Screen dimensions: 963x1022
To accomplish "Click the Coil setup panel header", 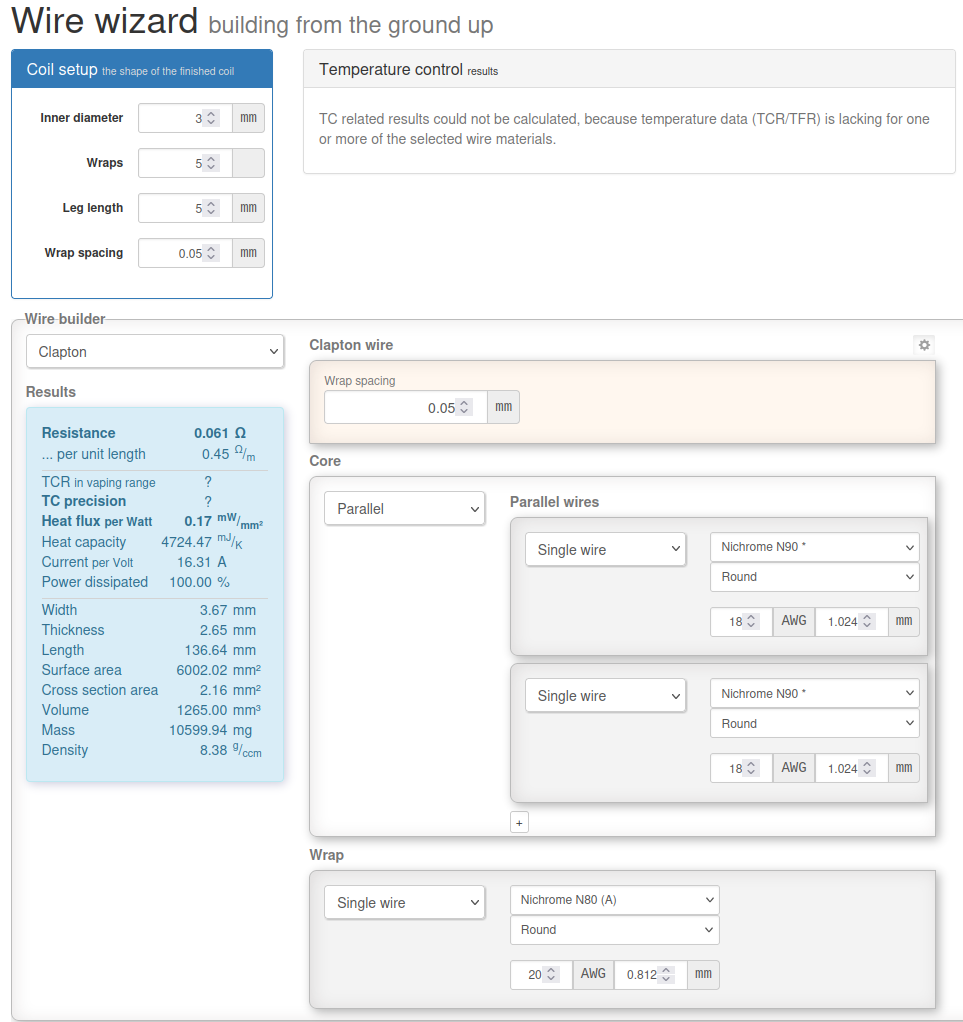I will point(142,70).
